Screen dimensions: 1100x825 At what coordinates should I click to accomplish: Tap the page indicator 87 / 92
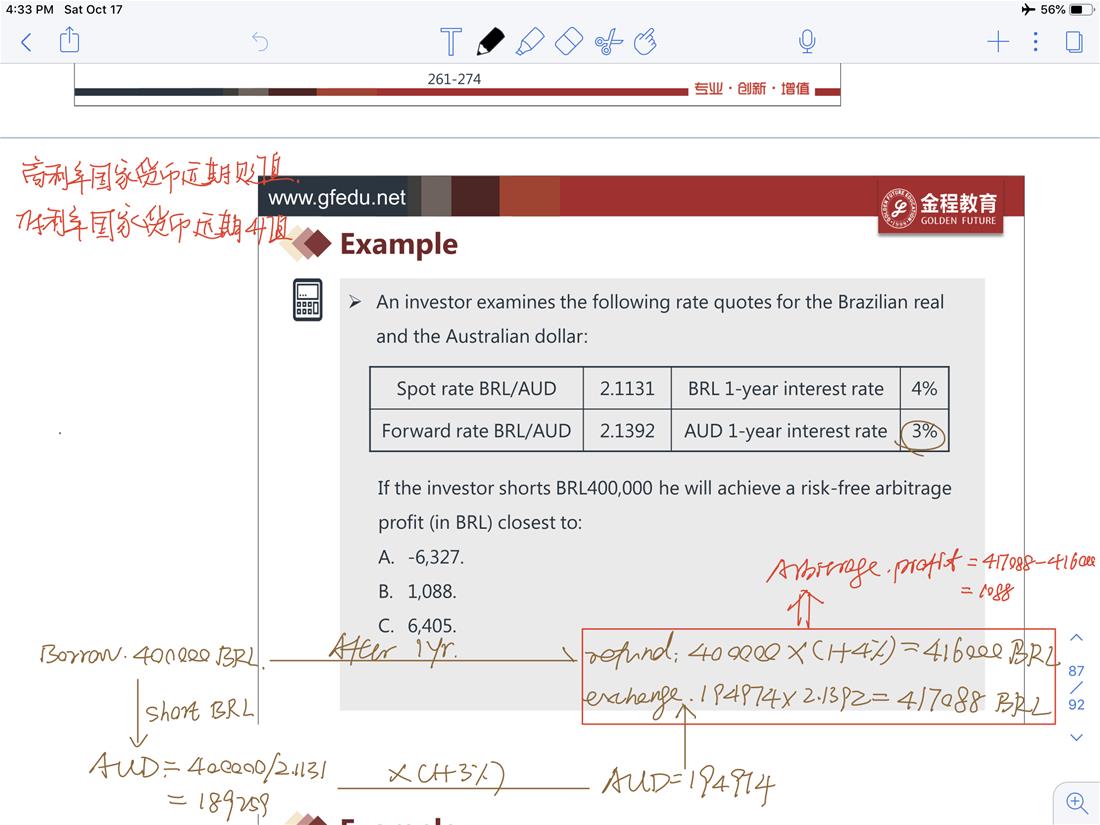pos(1076,688)
